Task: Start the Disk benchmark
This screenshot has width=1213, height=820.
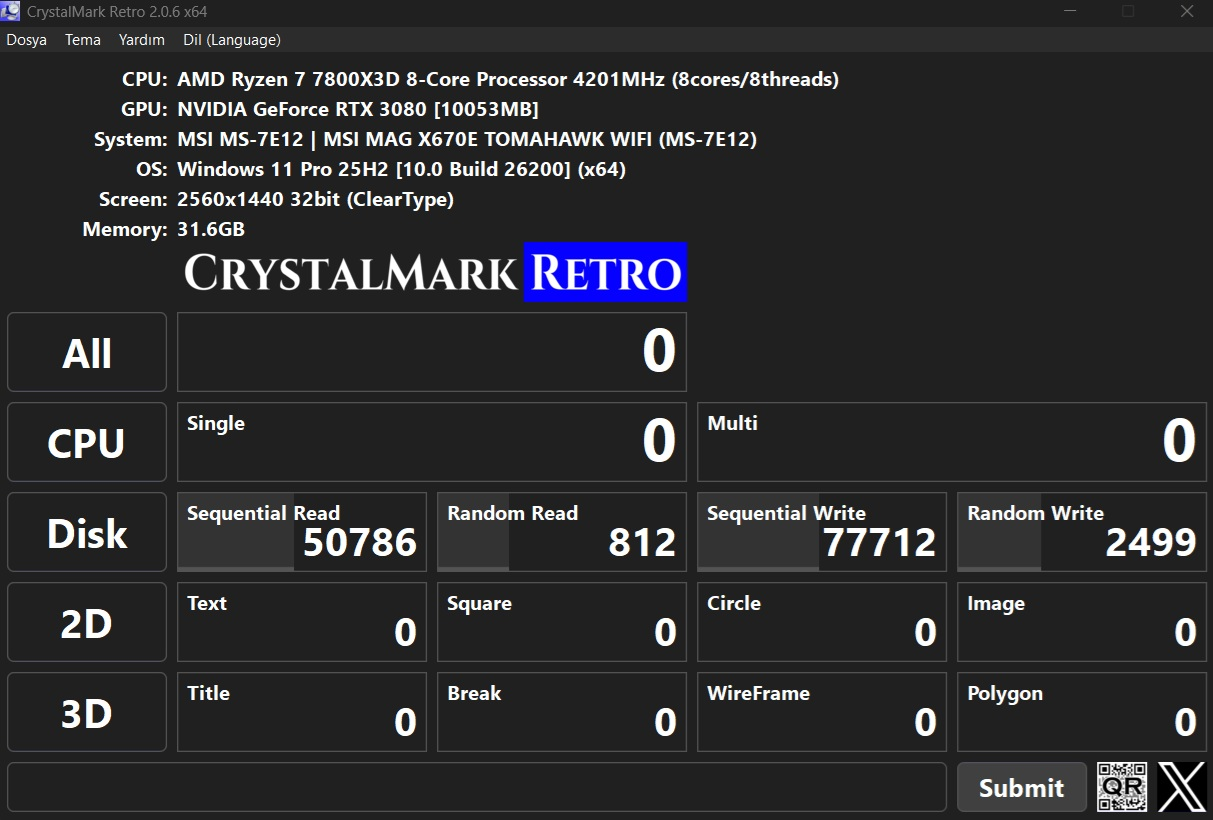Action: tap(87, 532)
